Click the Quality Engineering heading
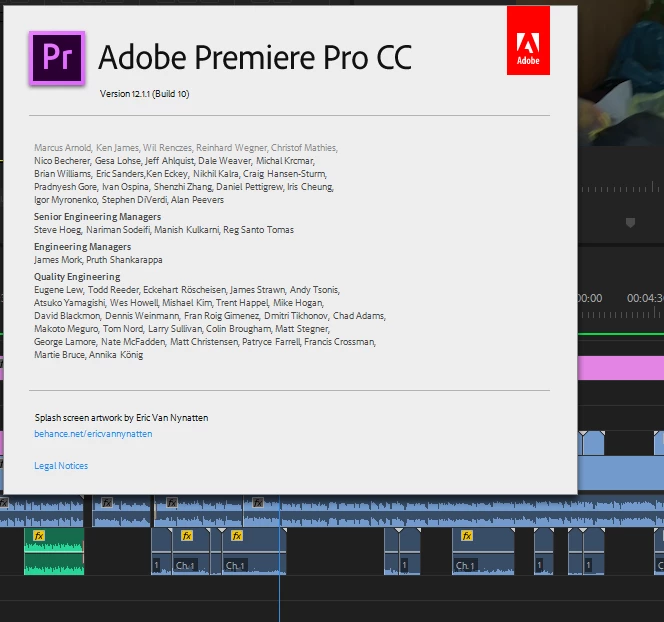 coord(77,277)
